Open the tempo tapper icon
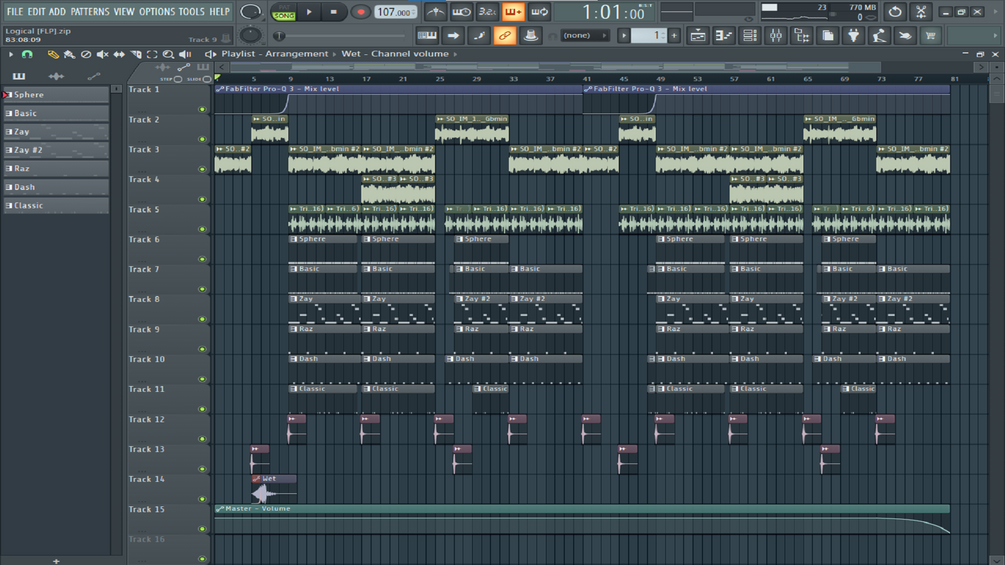Viewport: 1005px width, 565px height. (879, 36)
